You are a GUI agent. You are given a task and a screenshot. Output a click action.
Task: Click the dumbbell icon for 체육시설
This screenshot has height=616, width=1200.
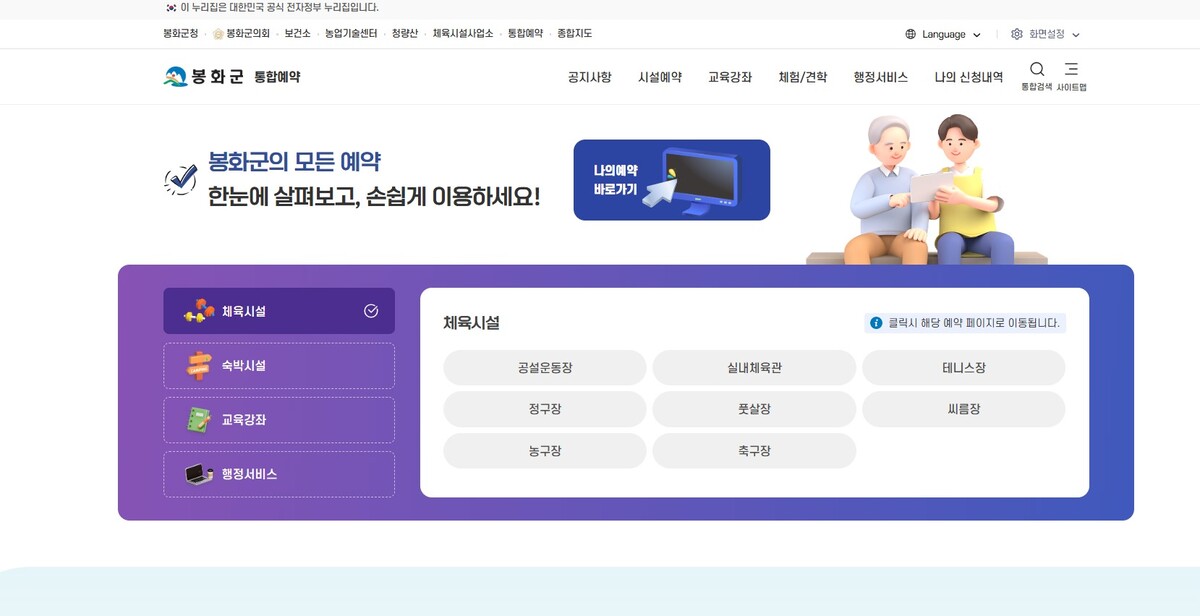point(199,311)
